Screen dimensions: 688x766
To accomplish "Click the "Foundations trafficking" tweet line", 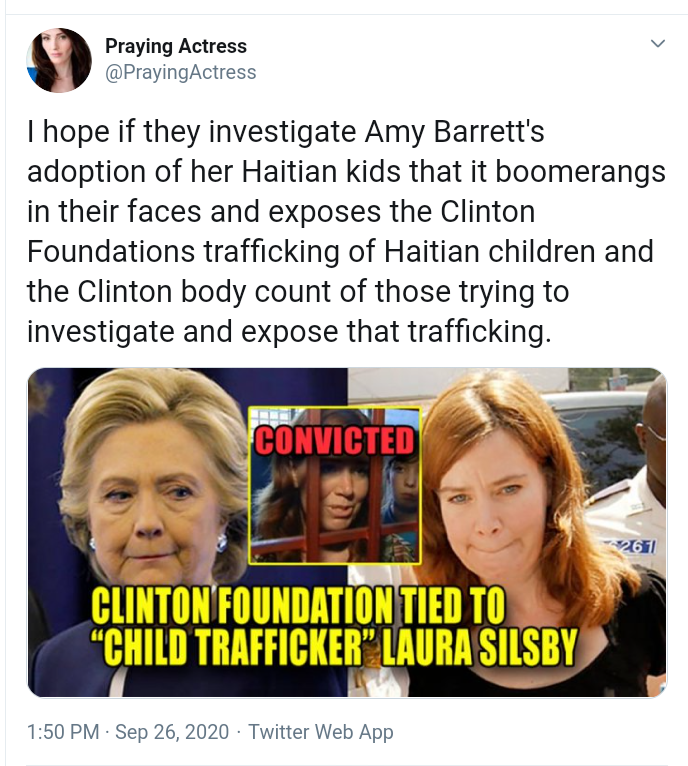I will (x=340, y=252).
